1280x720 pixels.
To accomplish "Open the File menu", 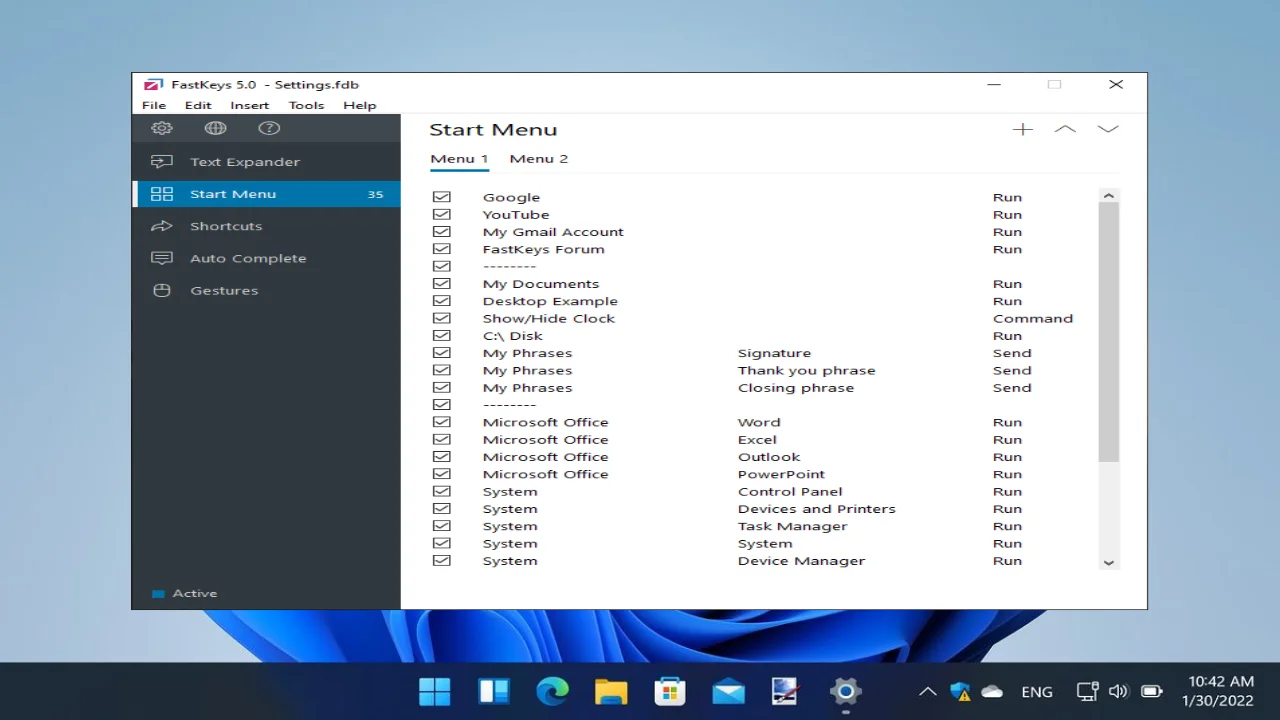I will (x=154, y=105).
